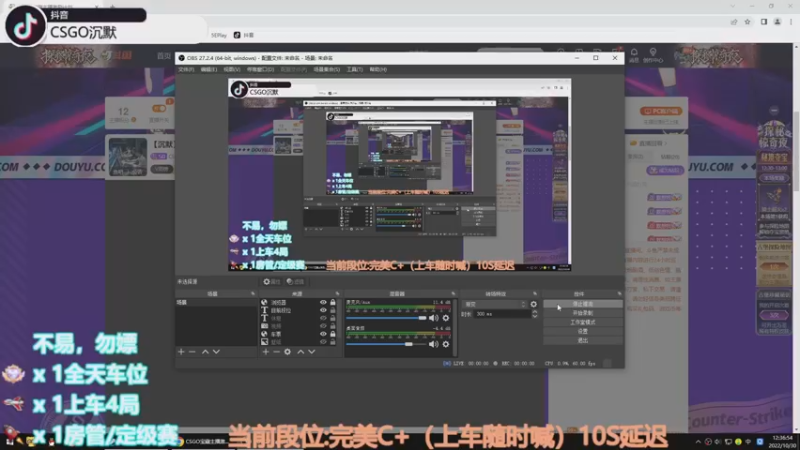800x450 pixels.
Task: Open the browser profile avatar icon
Action: tap(778, 22)
